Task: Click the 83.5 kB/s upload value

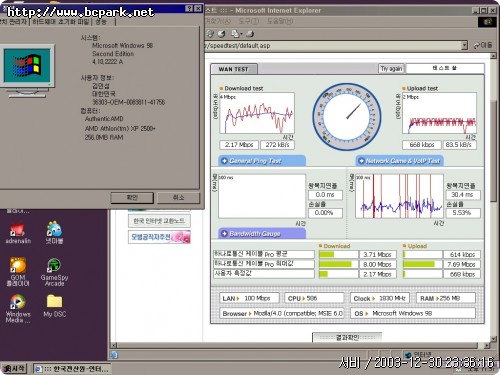Action: pos(459,145)
